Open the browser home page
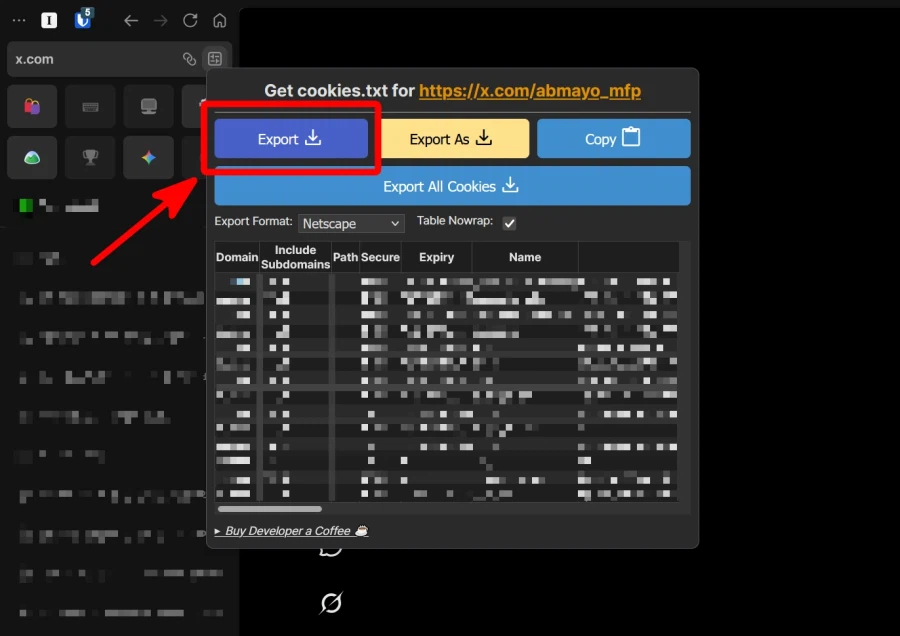900x636 pixels. pyautogui.click(x=219, y=21)
